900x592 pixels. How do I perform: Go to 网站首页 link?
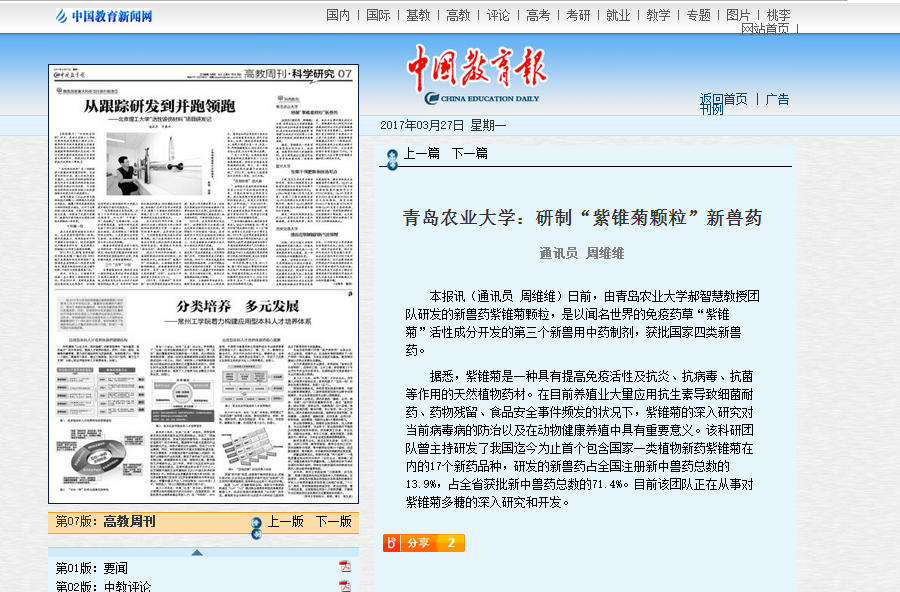[765, 29]
